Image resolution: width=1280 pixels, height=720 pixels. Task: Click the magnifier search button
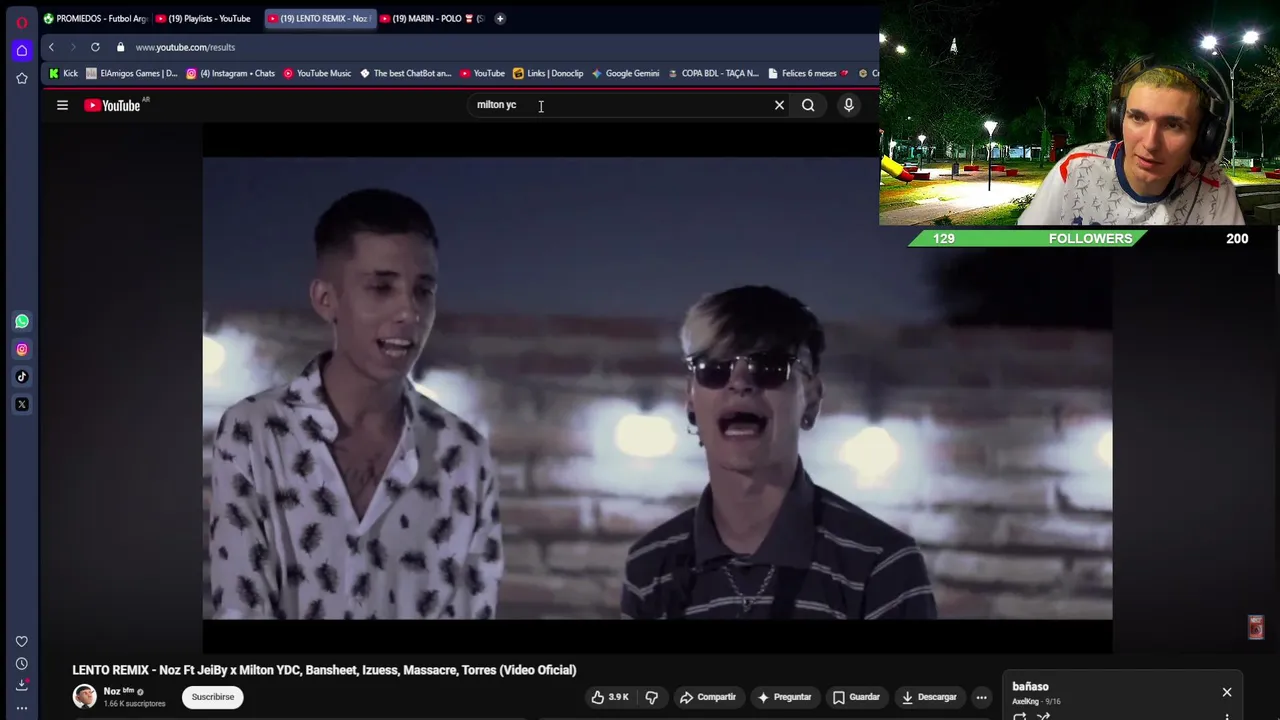tap(808, 105)
